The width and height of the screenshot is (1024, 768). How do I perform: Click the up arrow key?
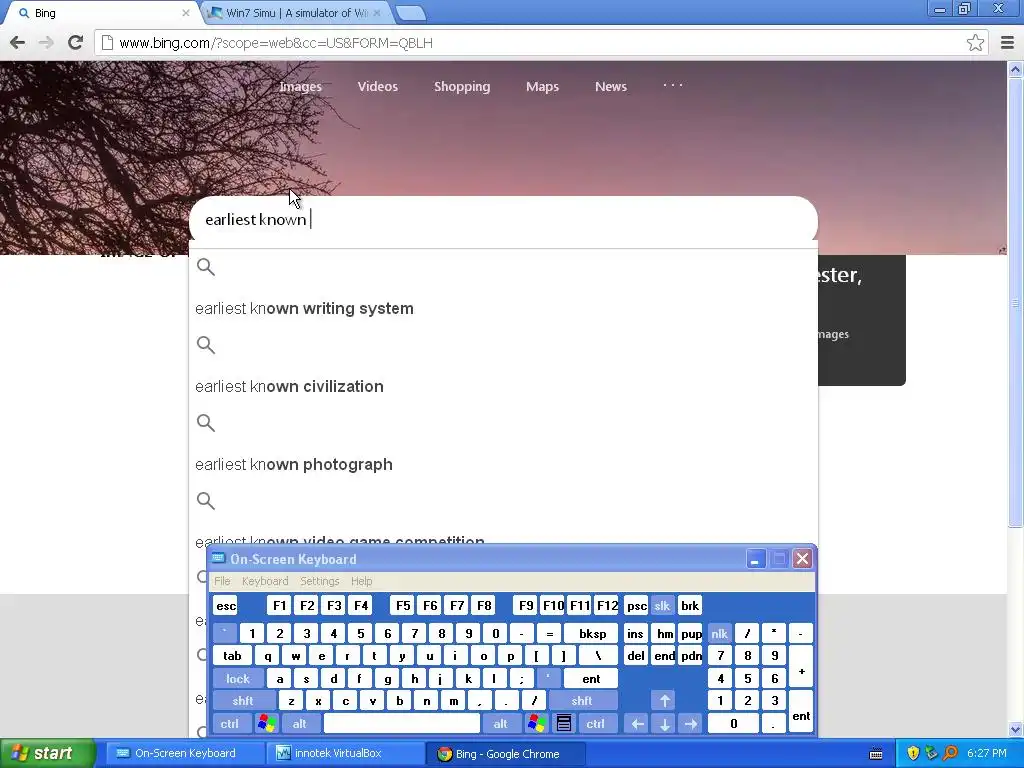pyautogui.click(x=664, y=701)
